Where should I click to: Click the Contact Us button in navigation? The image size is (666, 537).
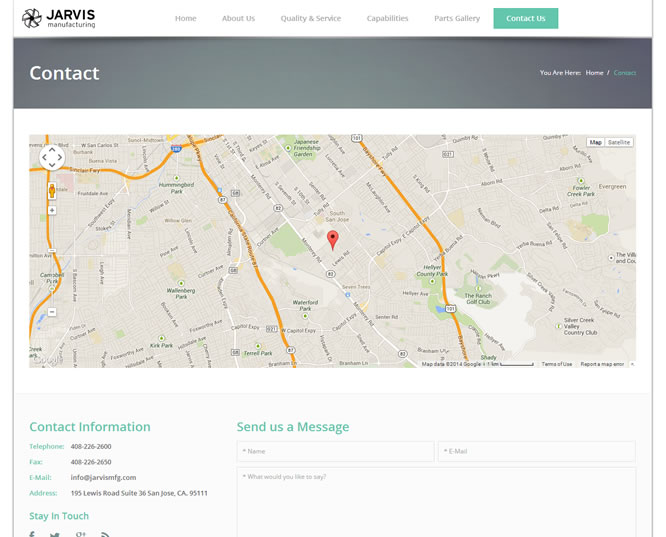coord(525,18)
